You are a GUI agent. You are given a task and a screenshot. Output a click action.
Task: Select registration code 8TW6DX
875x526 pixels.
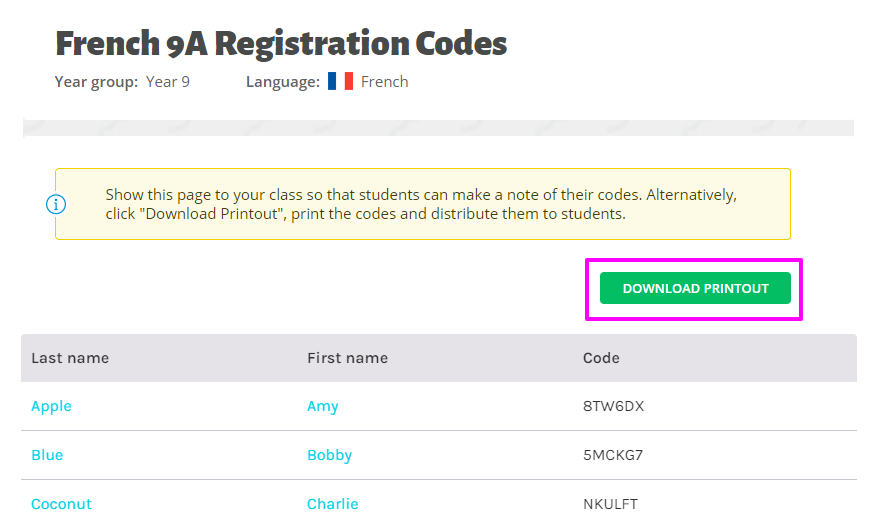613,406
